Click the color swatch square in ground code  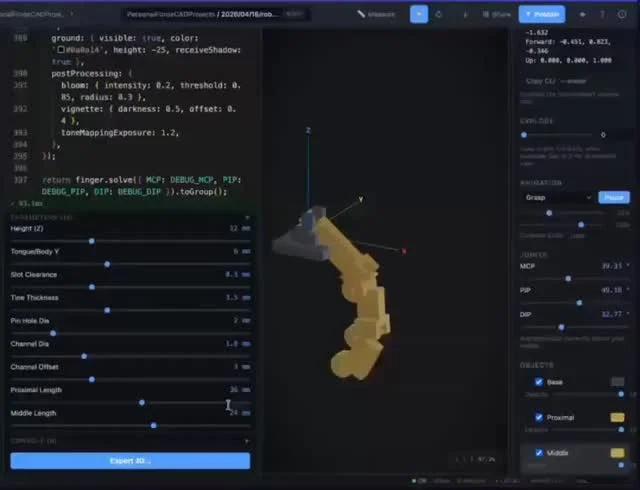(x=61, y=50)
